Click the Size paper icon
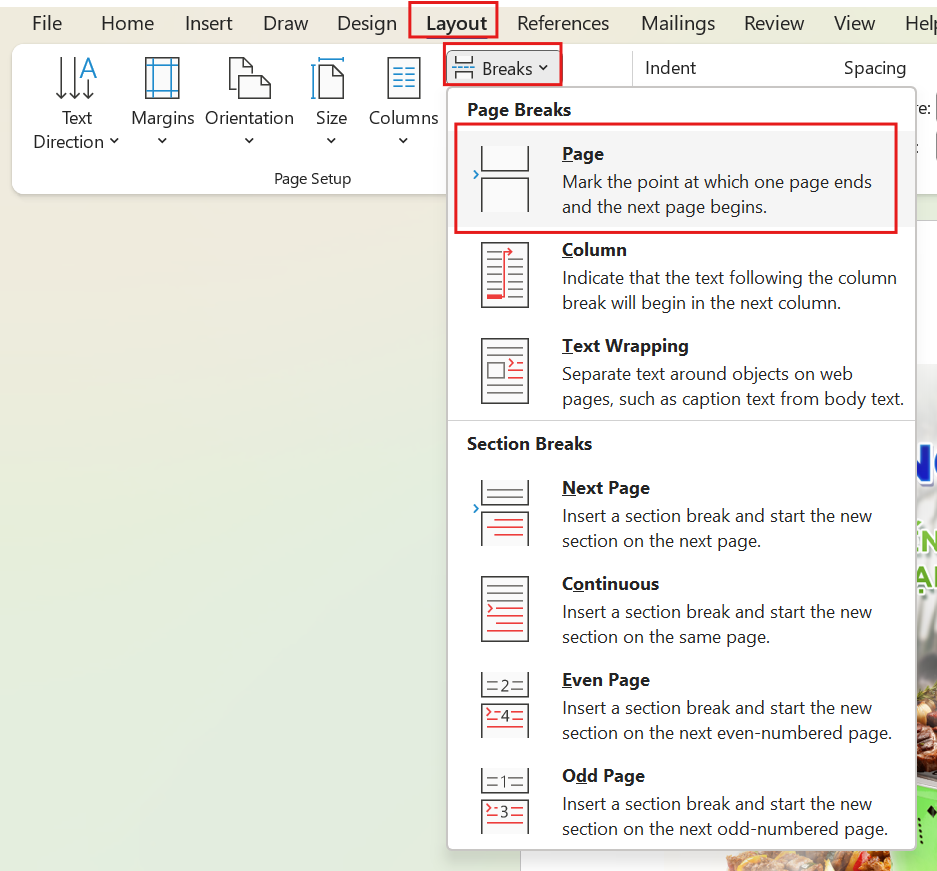Image resolution: width=937 pixels, height=871 pixels. pos(328,78)
